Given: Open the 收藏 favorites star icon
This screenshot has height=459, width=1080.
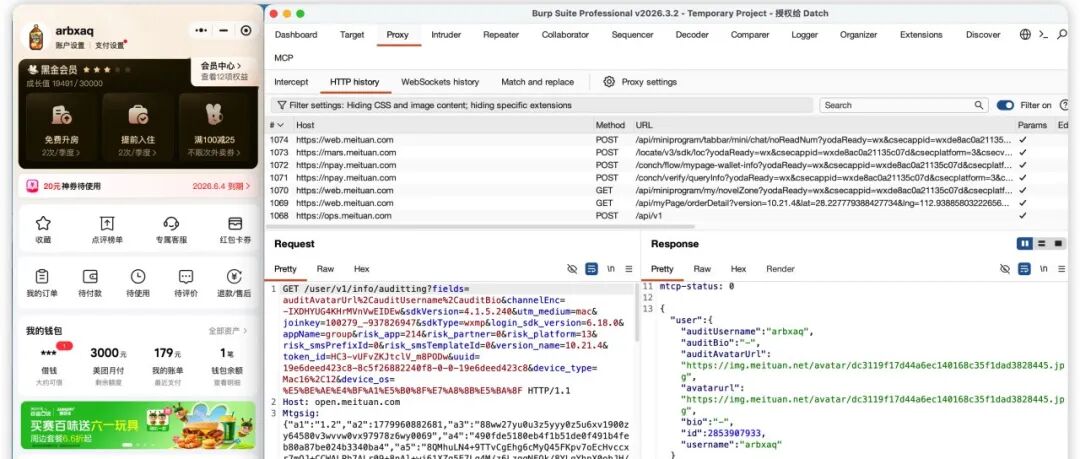Looking at the screenshot, I should point(43,223).
